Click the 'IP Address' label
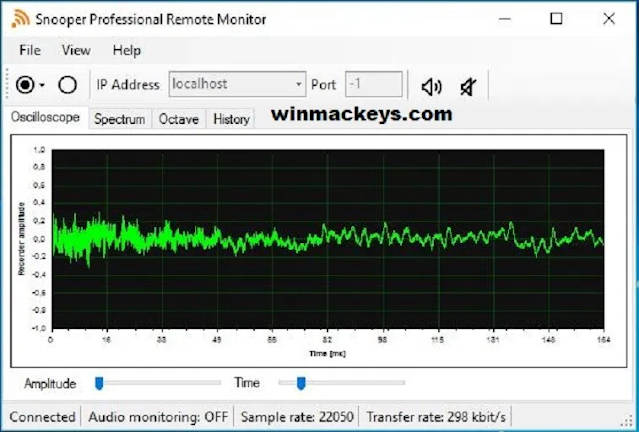Screen dimensions: 639x432 pos(128,85)
